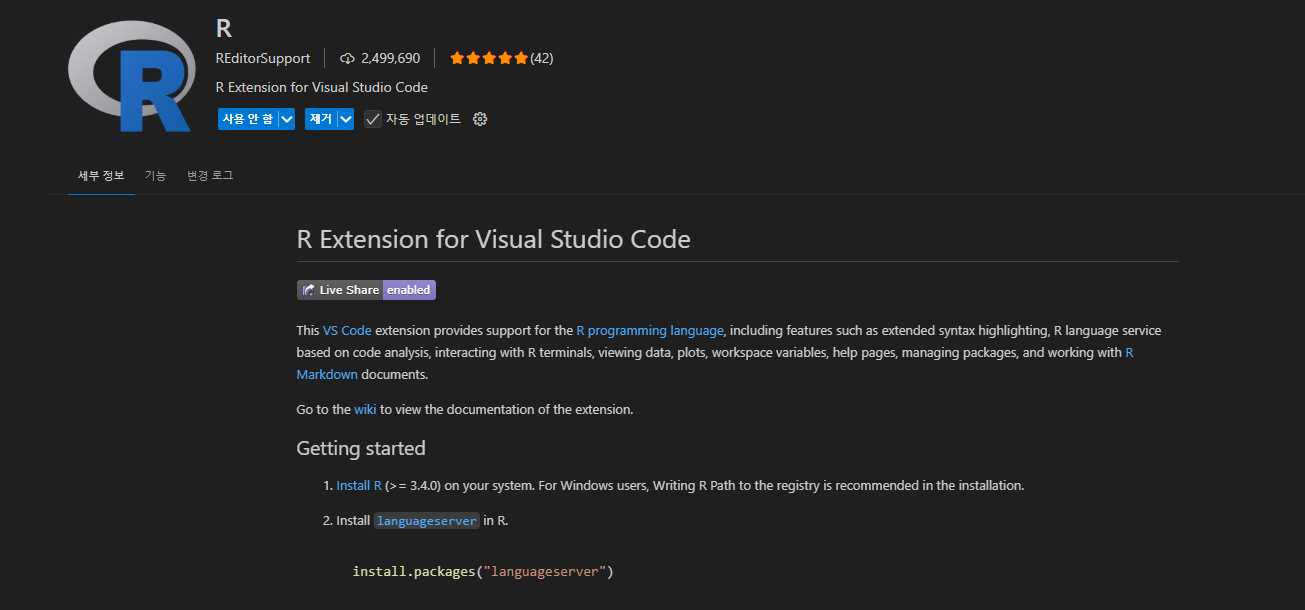The image size is (1305, 610).
Task: Click the R Extension for Visual Studio Code description
Action: tap(322, 87)
